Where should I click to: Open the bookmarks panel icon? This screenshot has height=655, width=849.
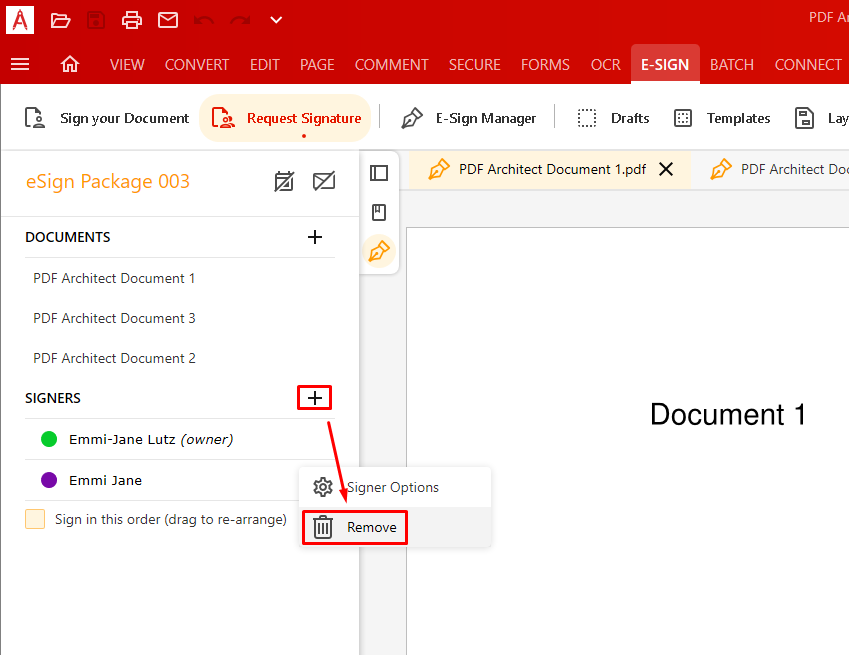(379, 212)
